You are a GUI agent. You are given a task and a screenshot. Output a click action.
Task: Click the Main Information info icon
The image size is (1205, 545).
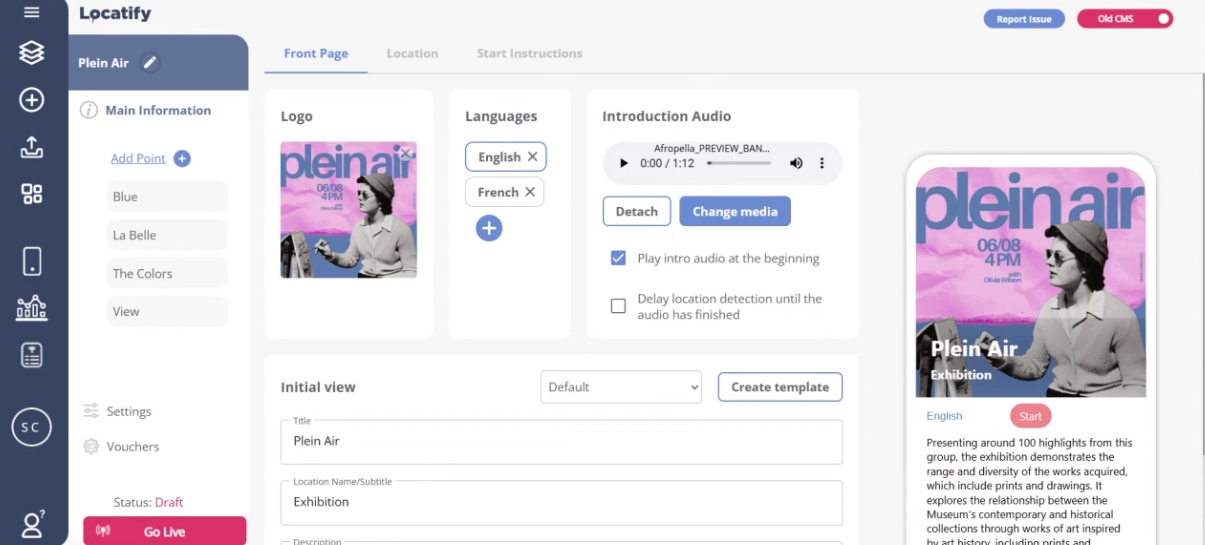(x=89, y=110)
